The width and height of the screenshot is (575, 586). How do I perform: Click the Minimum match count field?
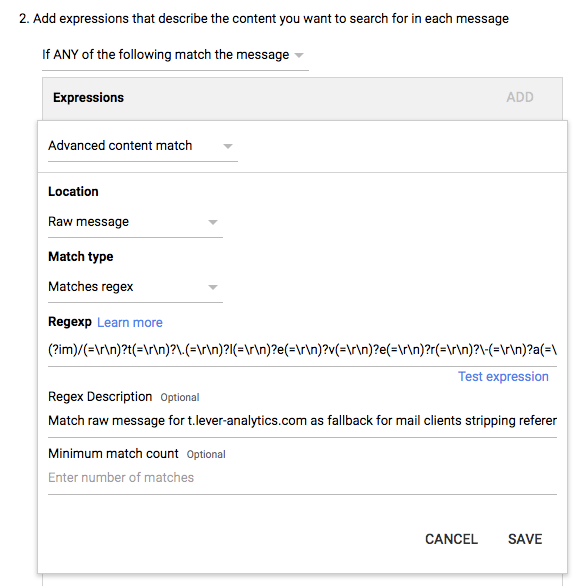[302, 478]
